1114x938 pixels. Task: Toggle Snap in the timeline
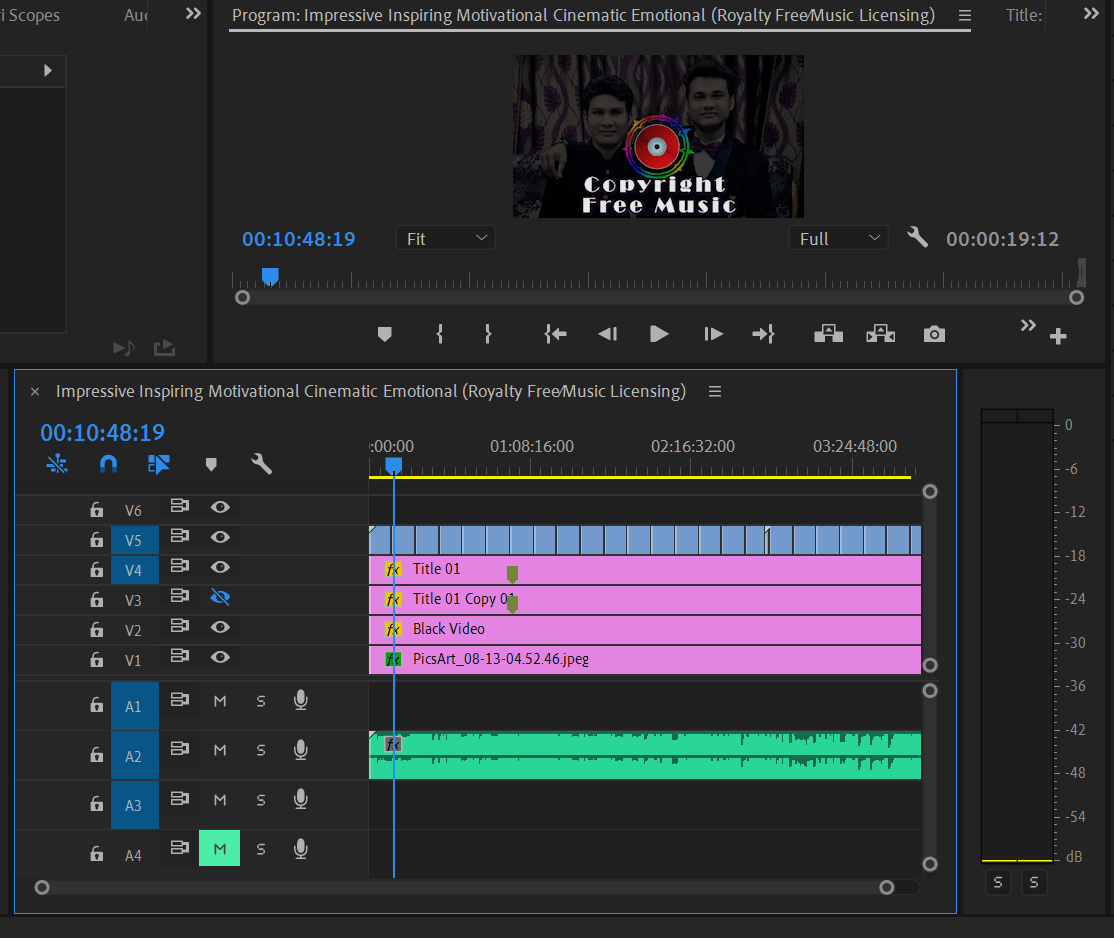[x=108, y=463]
